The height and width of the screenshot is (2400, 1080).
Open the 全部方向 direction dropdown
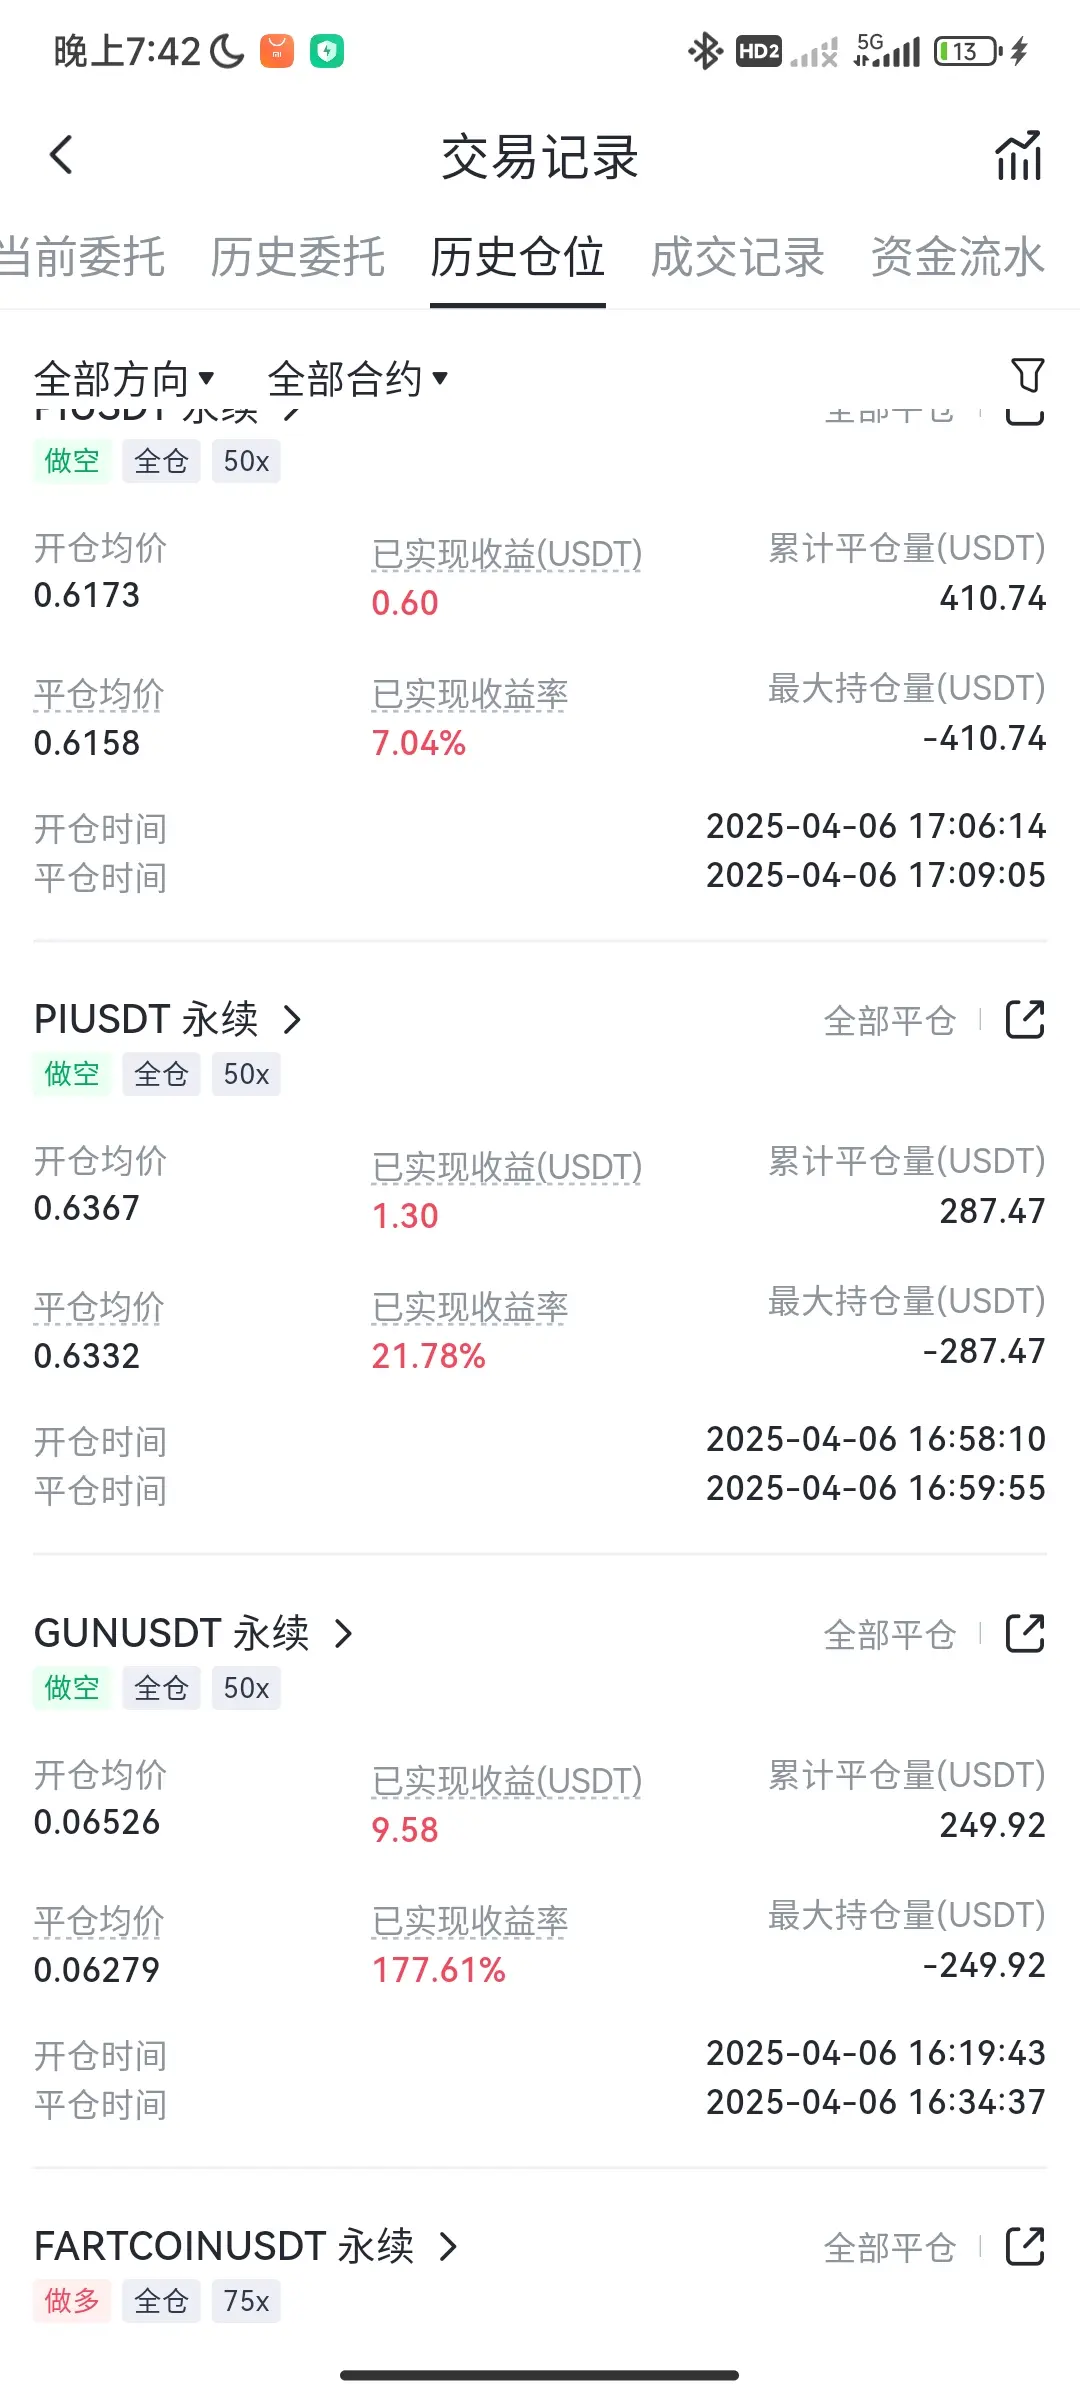tap(124, 379)
